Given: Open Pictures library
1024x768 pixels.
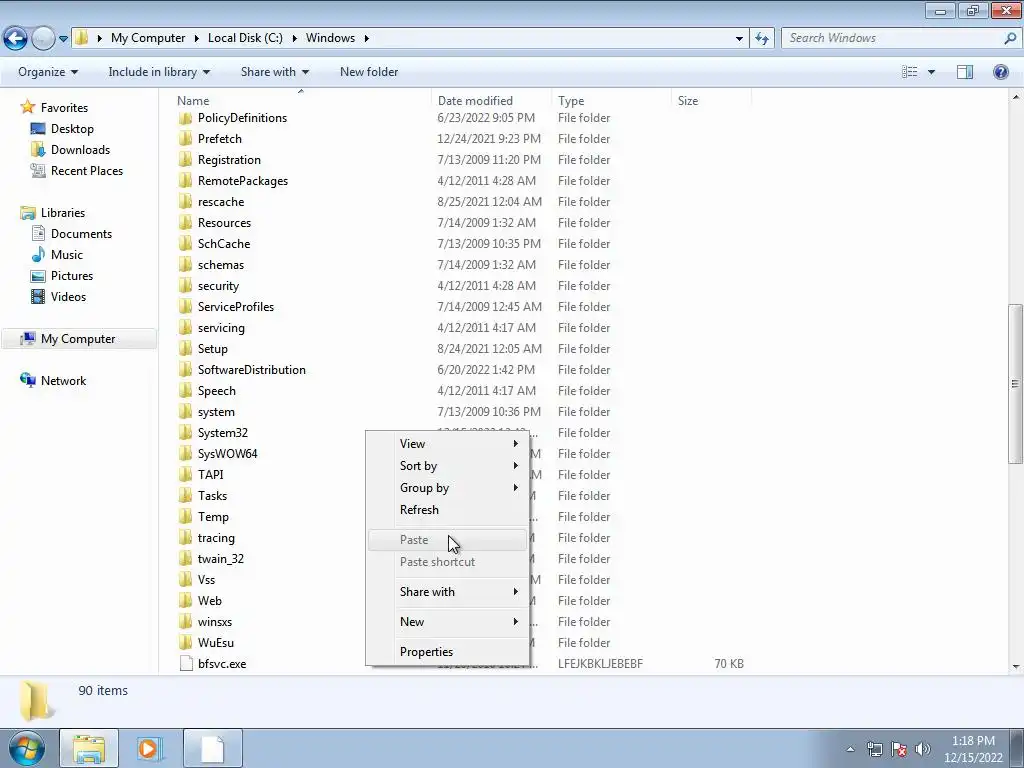Looking at the screenshot, I should click(x=72, y=276).
